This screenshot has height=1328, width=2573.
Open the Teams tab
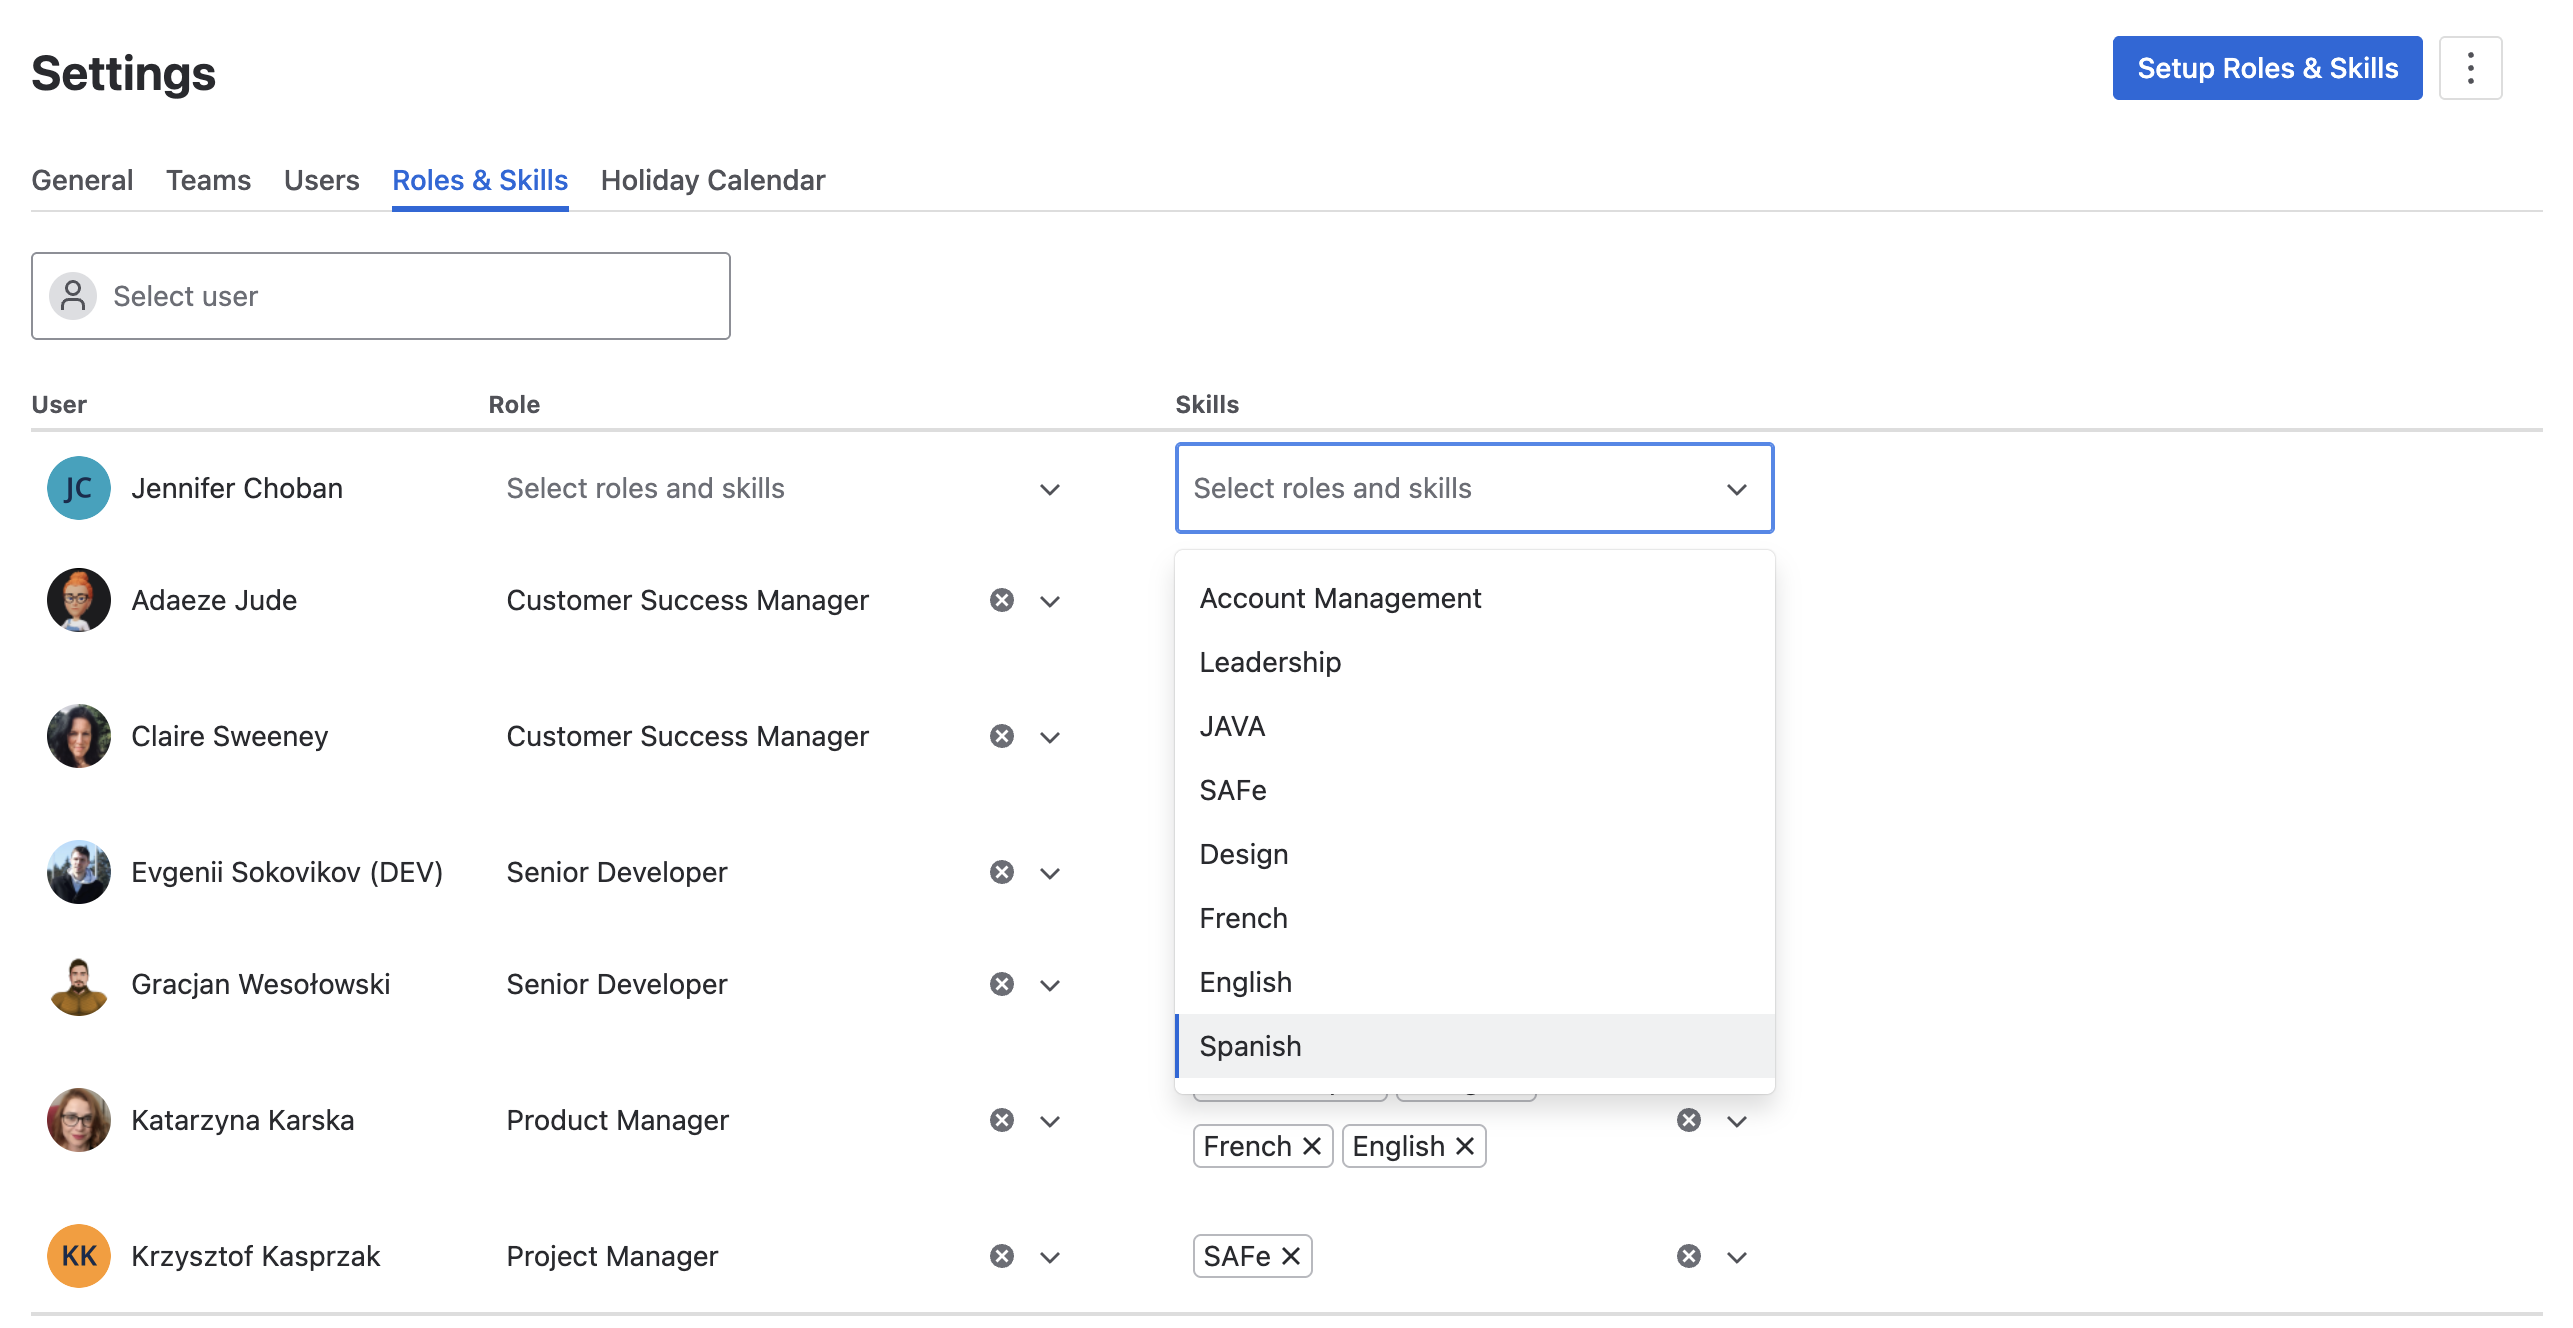pos(208,180)
